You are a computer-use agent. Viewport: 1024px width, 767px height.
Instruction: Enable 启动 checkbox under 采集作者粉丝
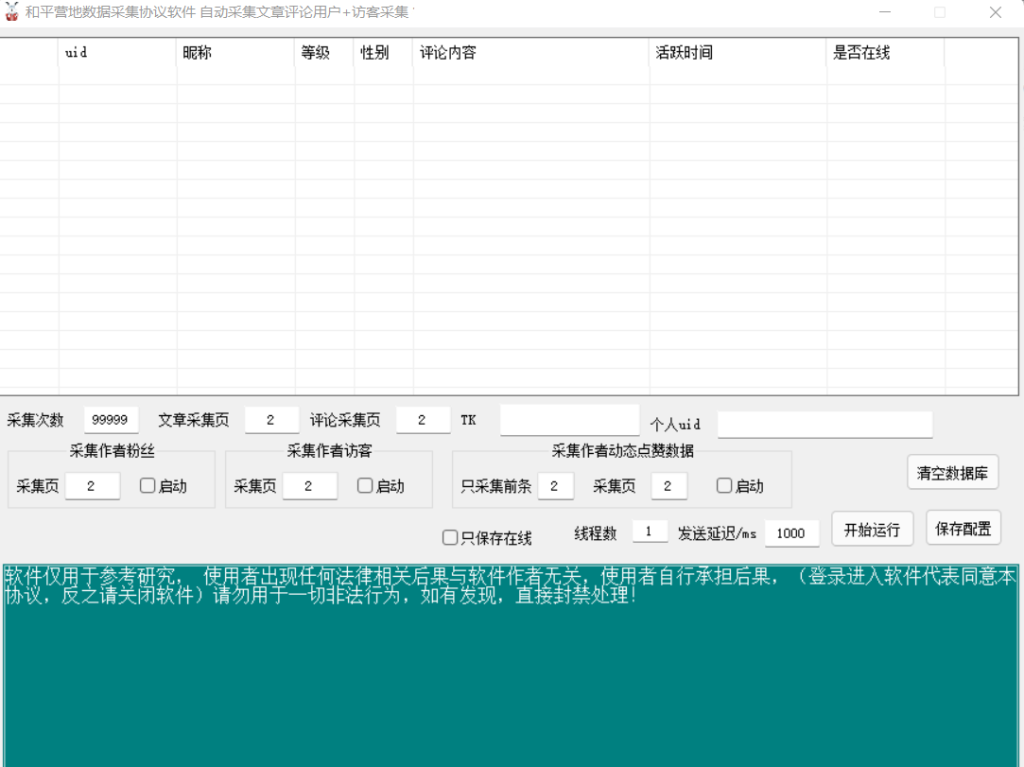coord(148,486)
